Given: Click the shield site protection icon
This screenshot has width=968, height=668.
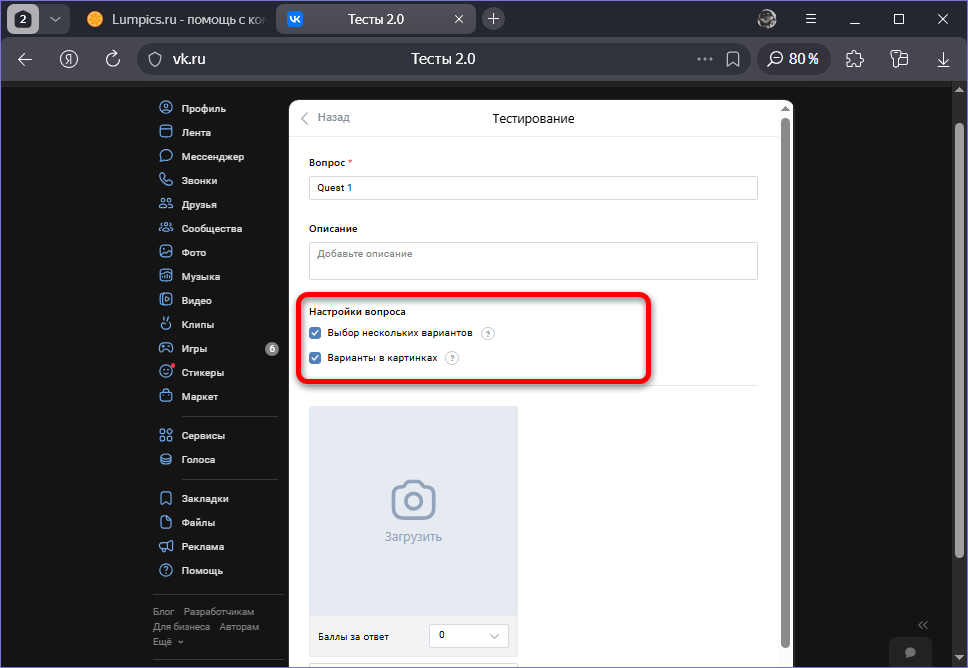Looking at the screenshot, I should click(x=155, y=59).
